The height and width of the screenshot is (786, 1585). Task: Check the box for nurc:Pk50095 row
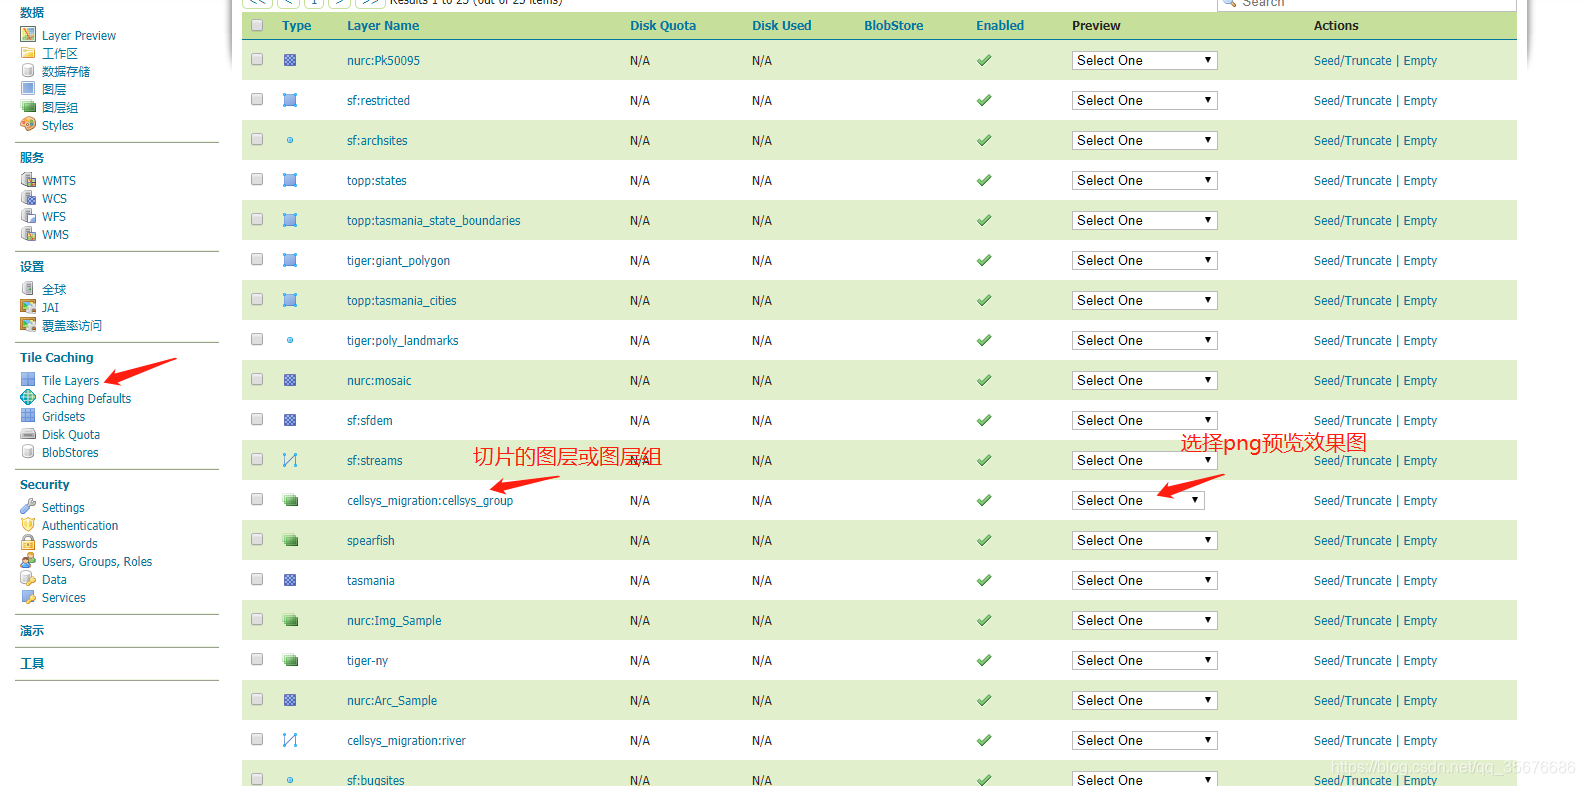(x=257, y=59)
